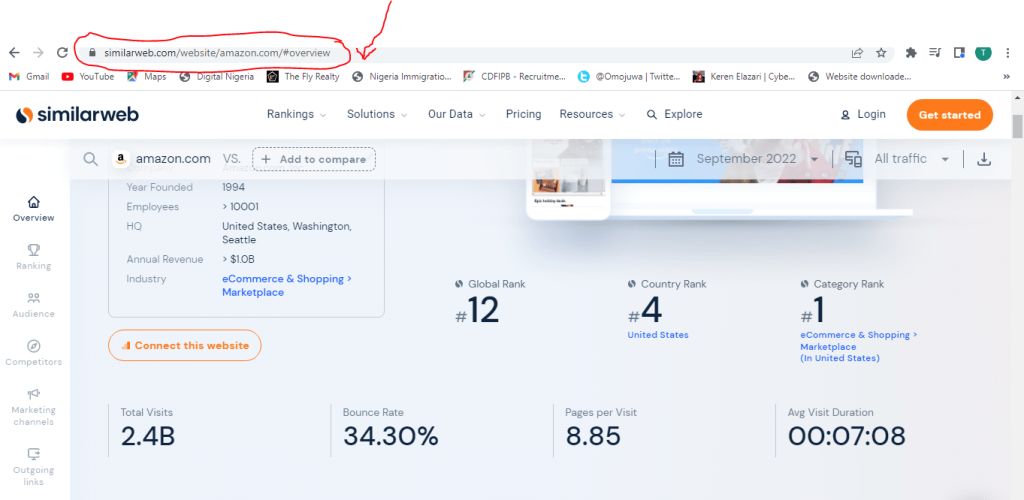Click eCommerce & Shopping > Marketplace industry link
Screen dimensions: 1024x500
point(287,285)
